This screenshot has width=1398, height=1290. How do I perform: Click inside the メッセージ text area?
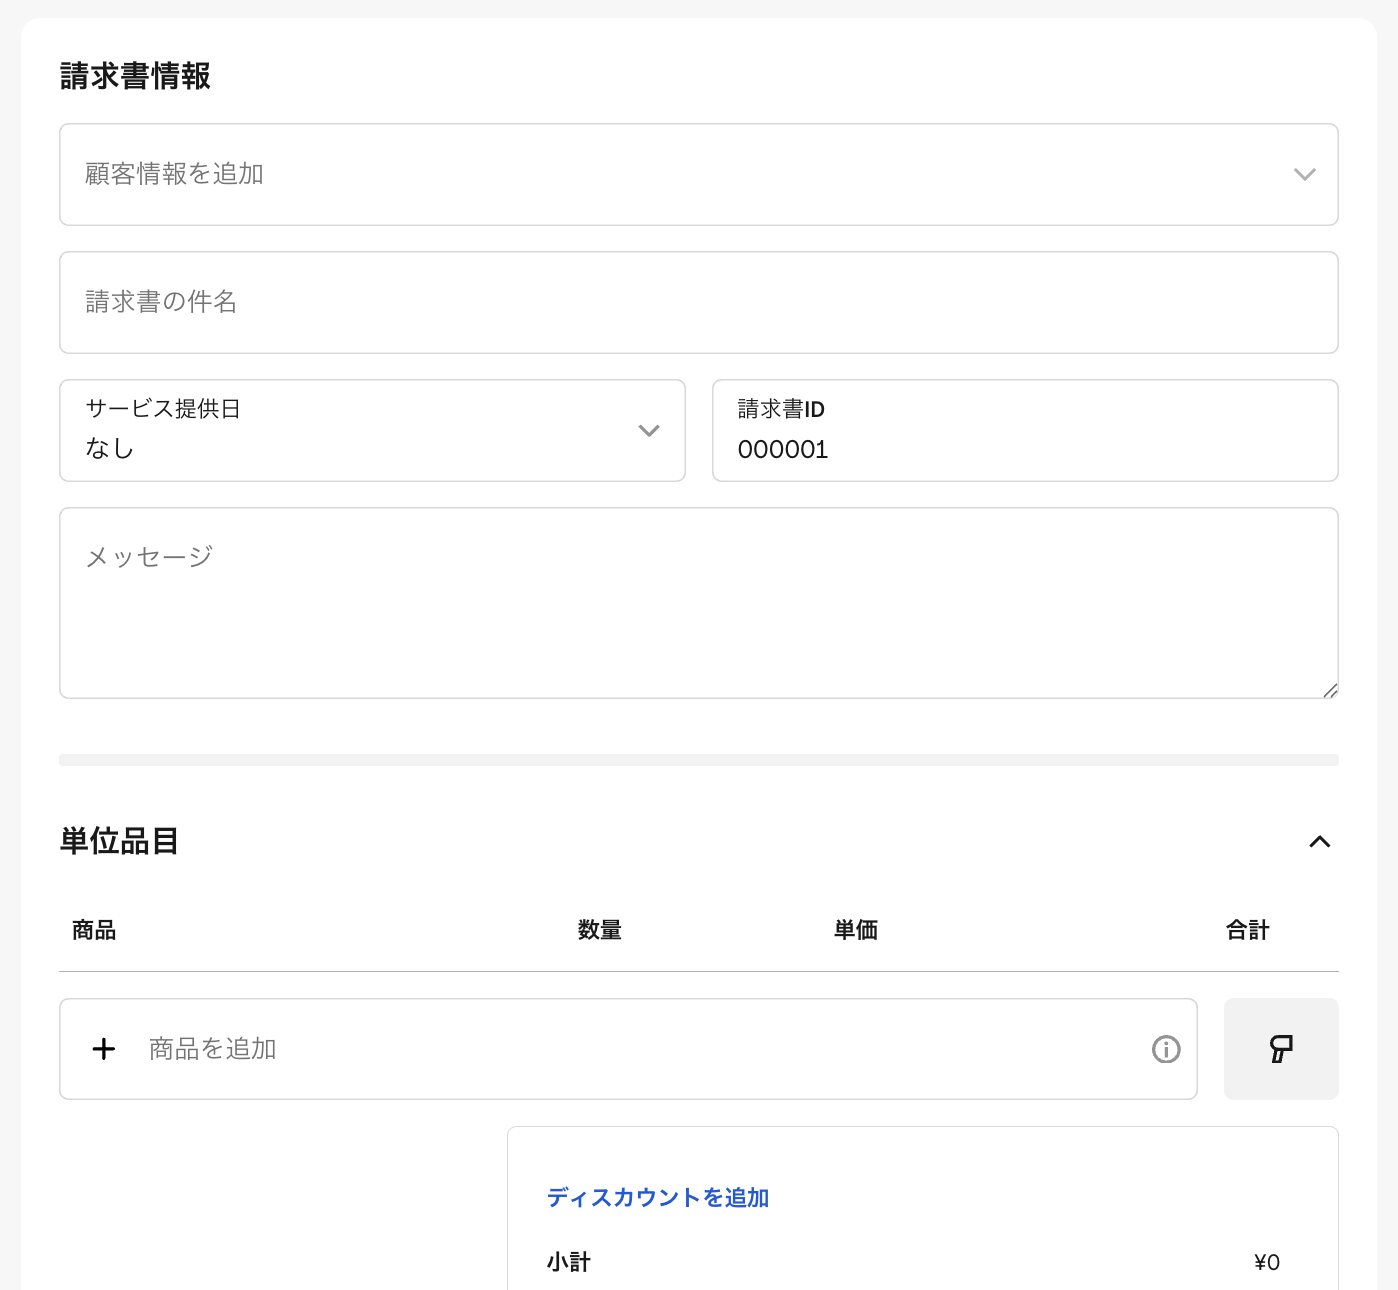[698, 603]
